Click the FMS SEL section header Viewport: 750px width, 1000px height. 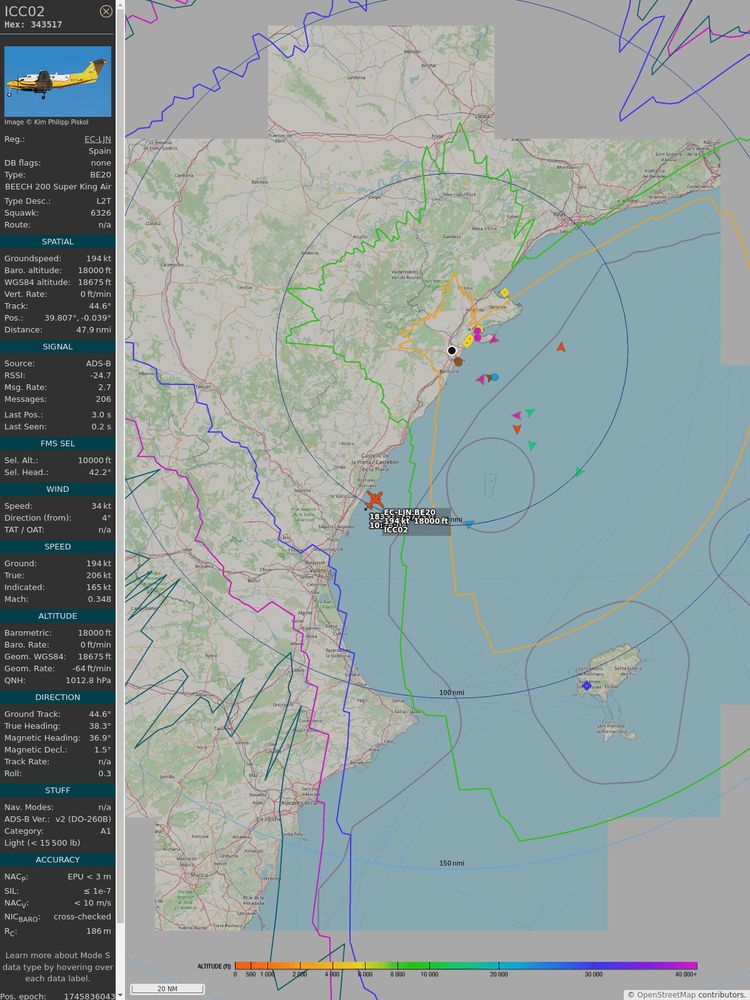pos(57,443)
